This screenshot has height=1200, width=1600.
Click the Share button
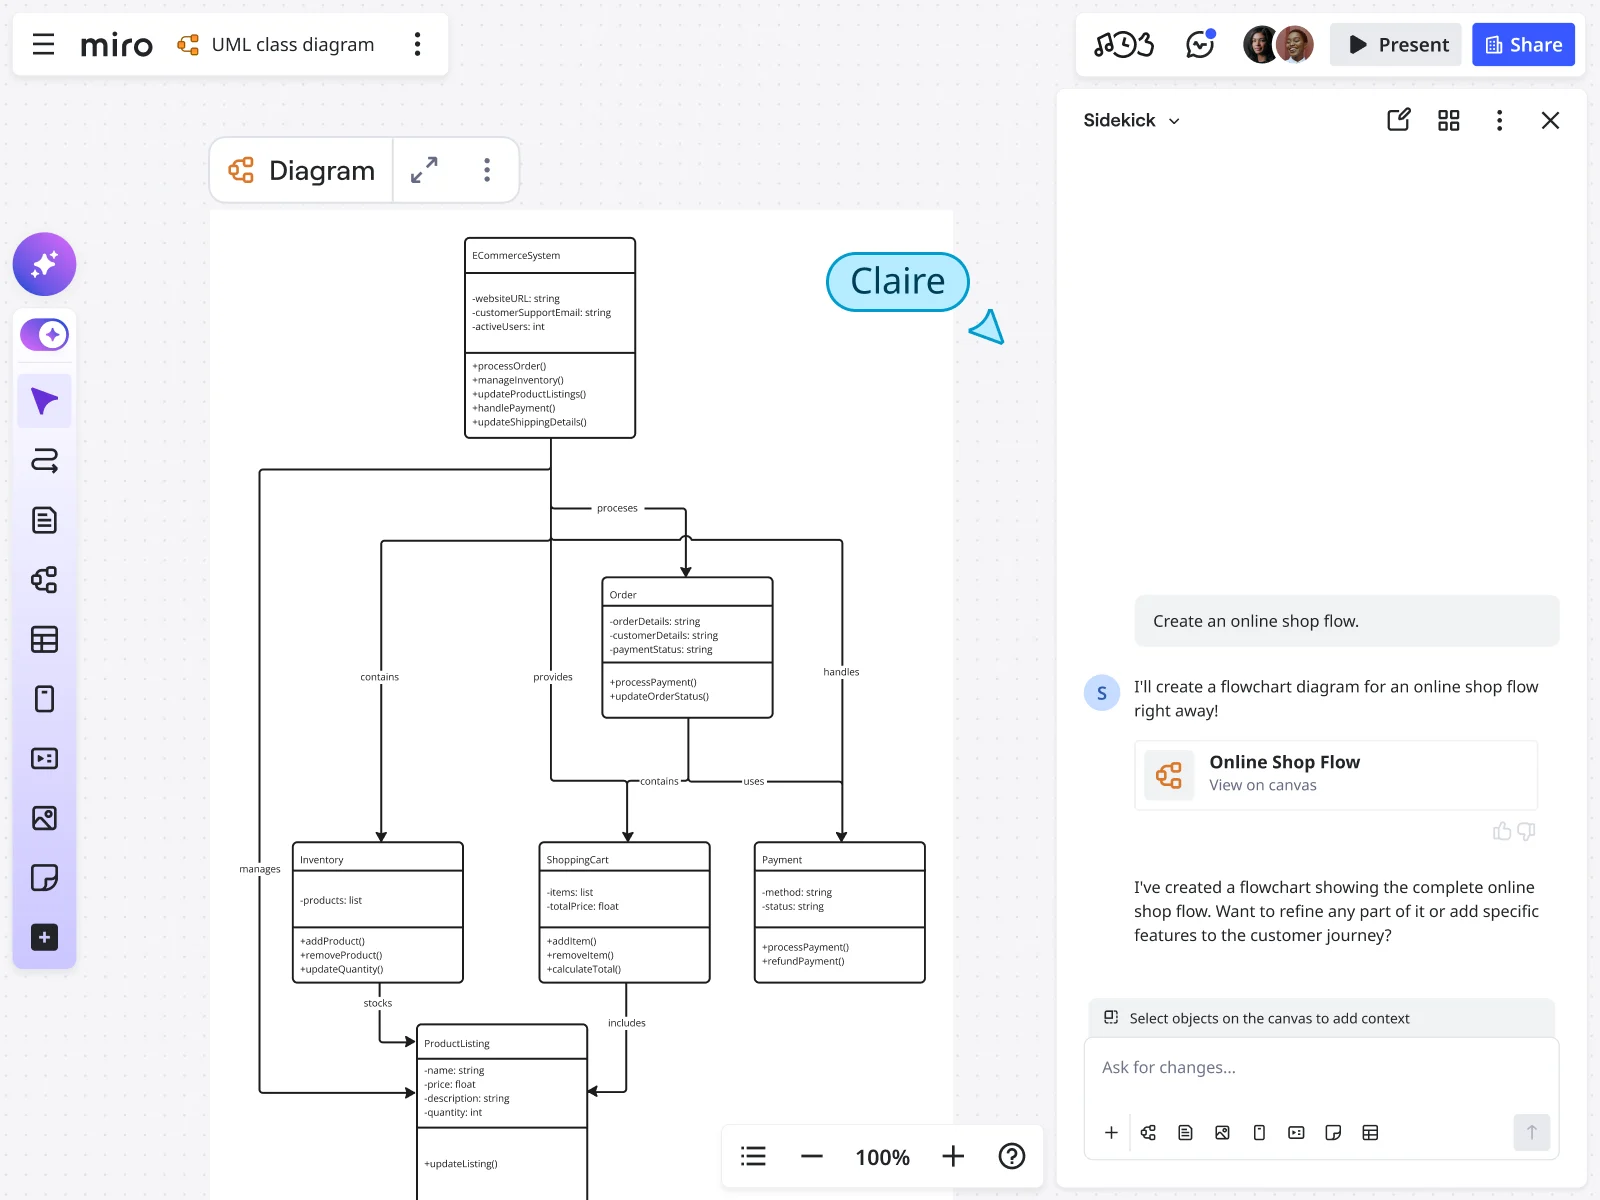tap(1523, 44)
